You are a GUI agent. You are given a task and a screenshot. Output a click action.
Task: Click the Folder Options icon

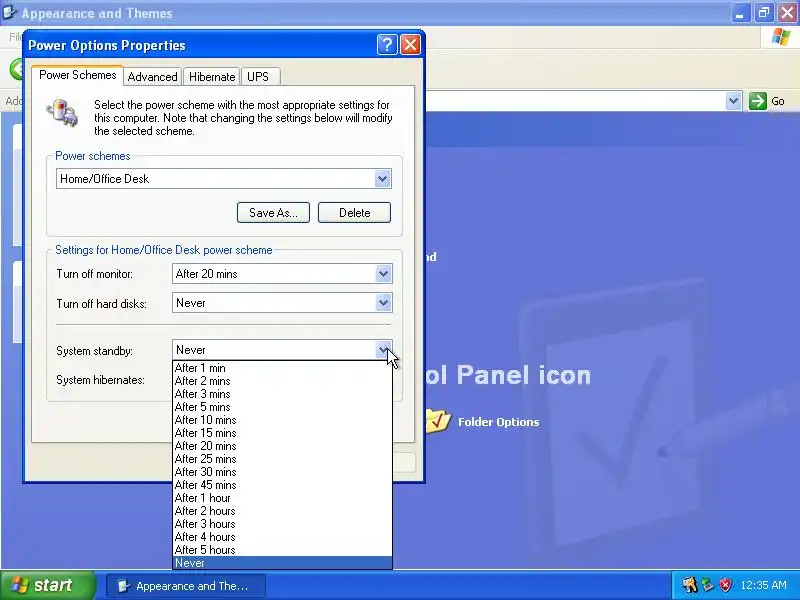(x=438, y=421)
